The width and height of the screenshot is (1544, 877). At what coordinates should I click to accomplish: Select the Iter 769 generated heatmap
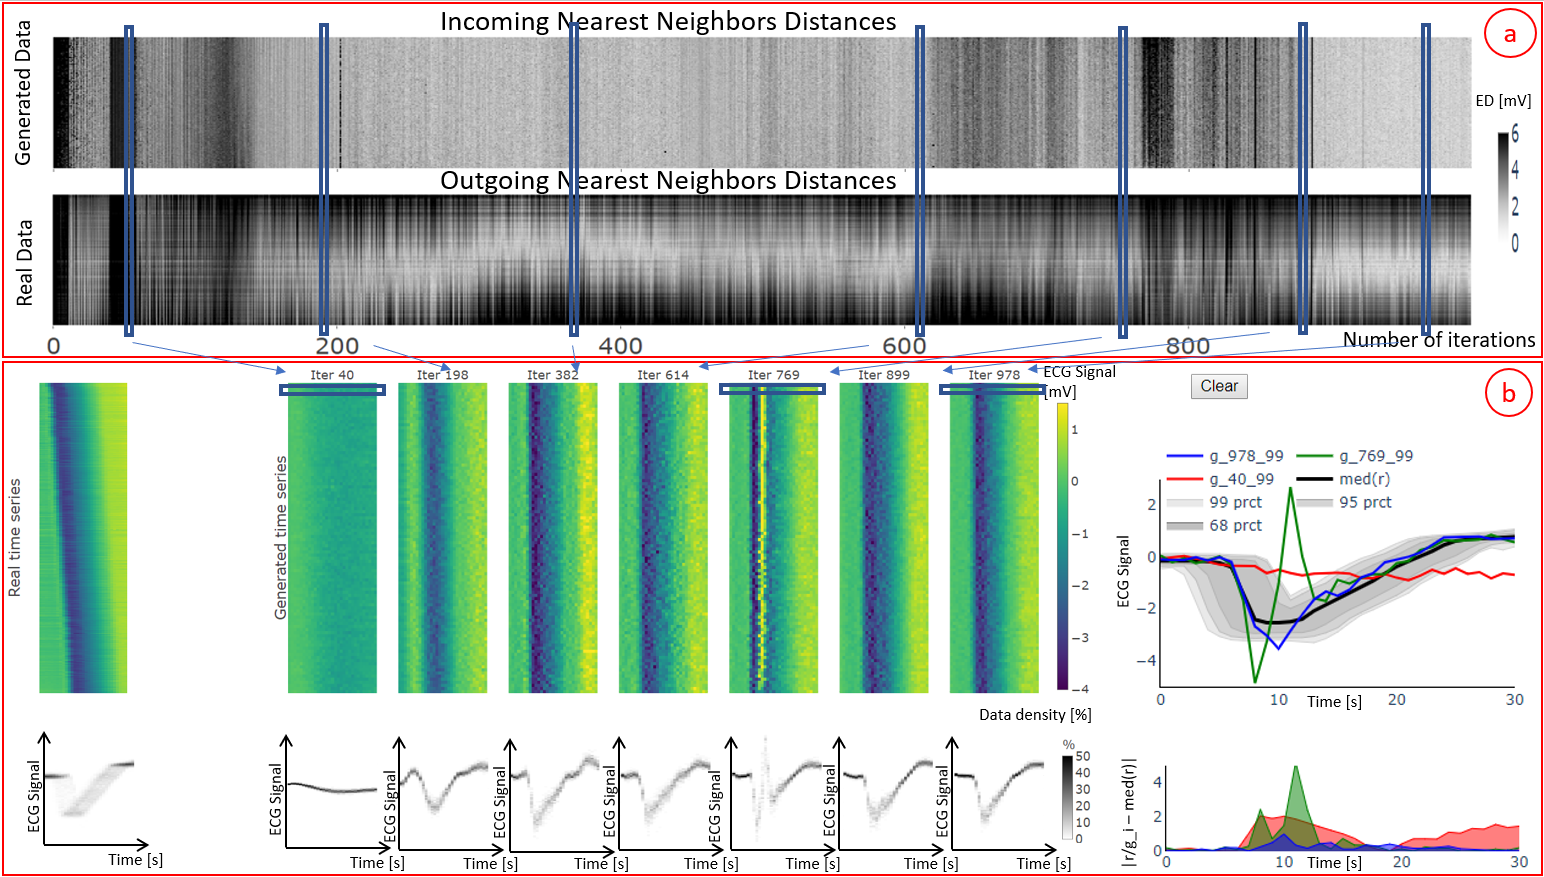[x=773, y=540]
